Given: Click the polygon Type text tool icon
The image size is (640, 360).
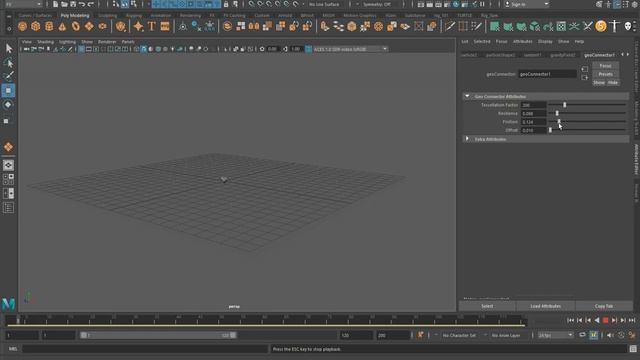Looking at the screenshot, I should tap(151, 27).
